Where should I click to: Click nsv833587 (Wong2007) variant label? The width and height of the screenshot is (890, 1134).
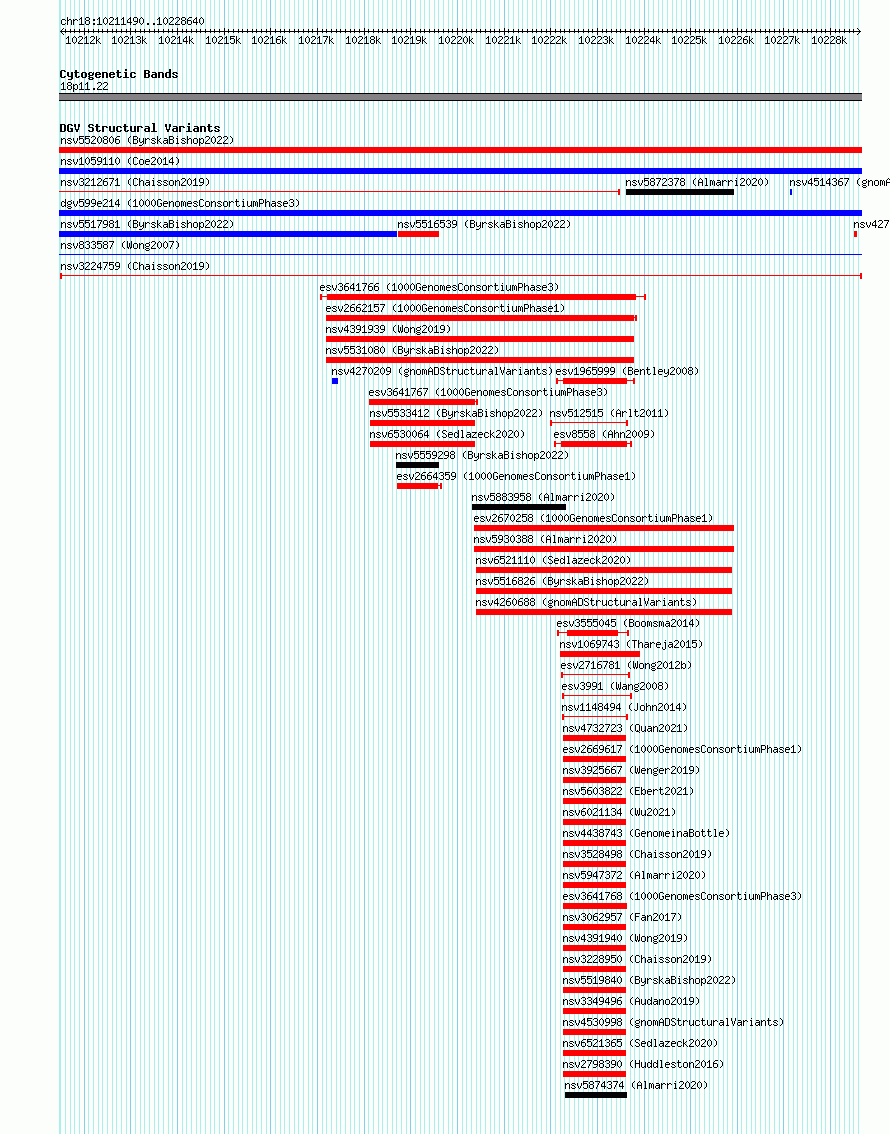(x=120, y=245)
